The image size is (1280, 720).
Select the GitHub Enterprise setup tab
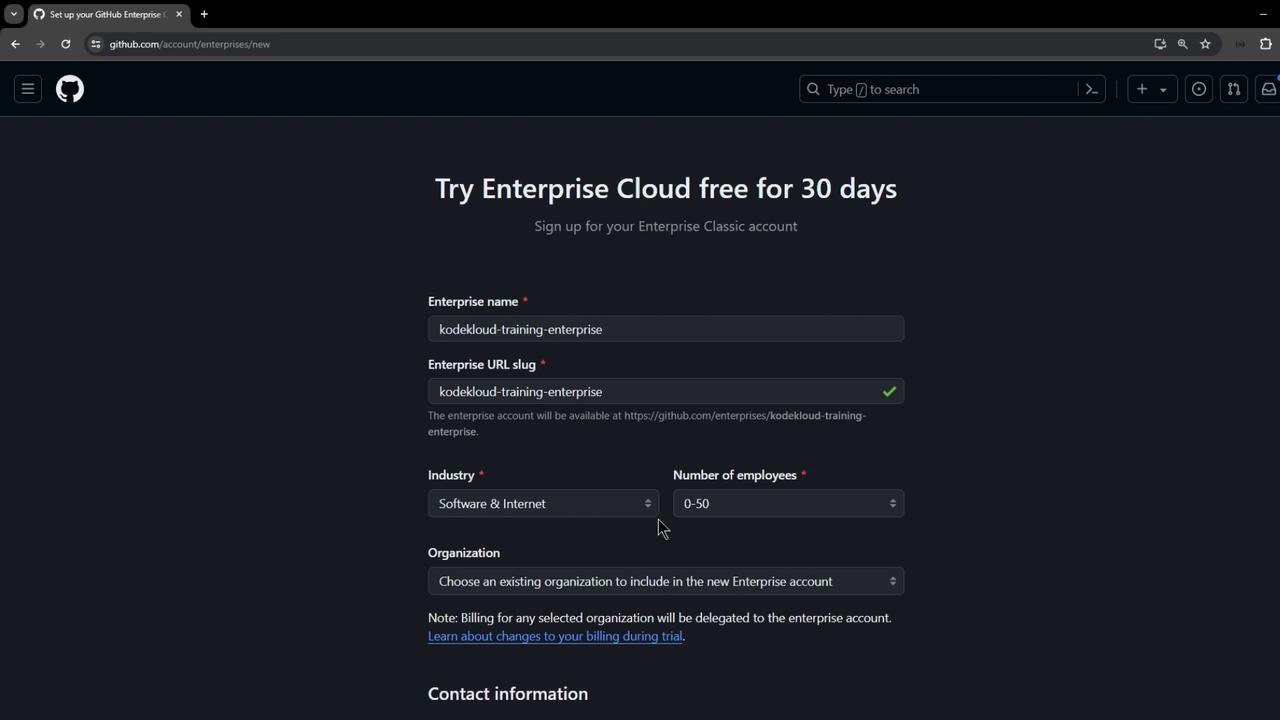105,14
